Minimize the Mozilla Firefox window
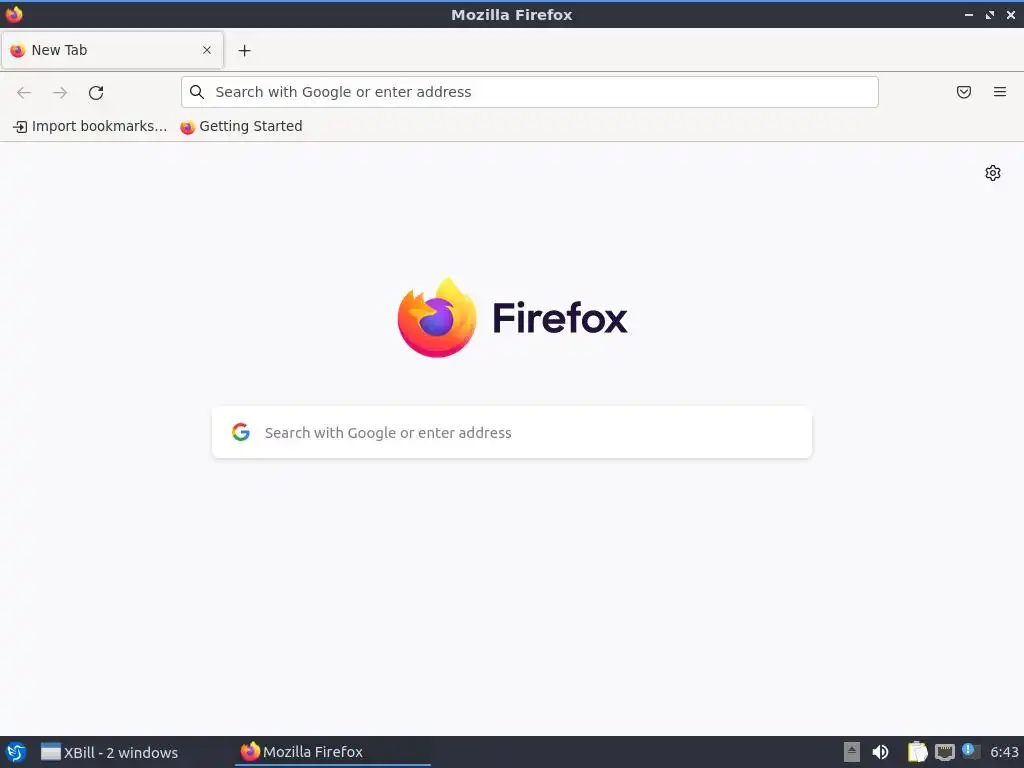The width and height of the screenshot is (1024, 768). click(969, 14)
